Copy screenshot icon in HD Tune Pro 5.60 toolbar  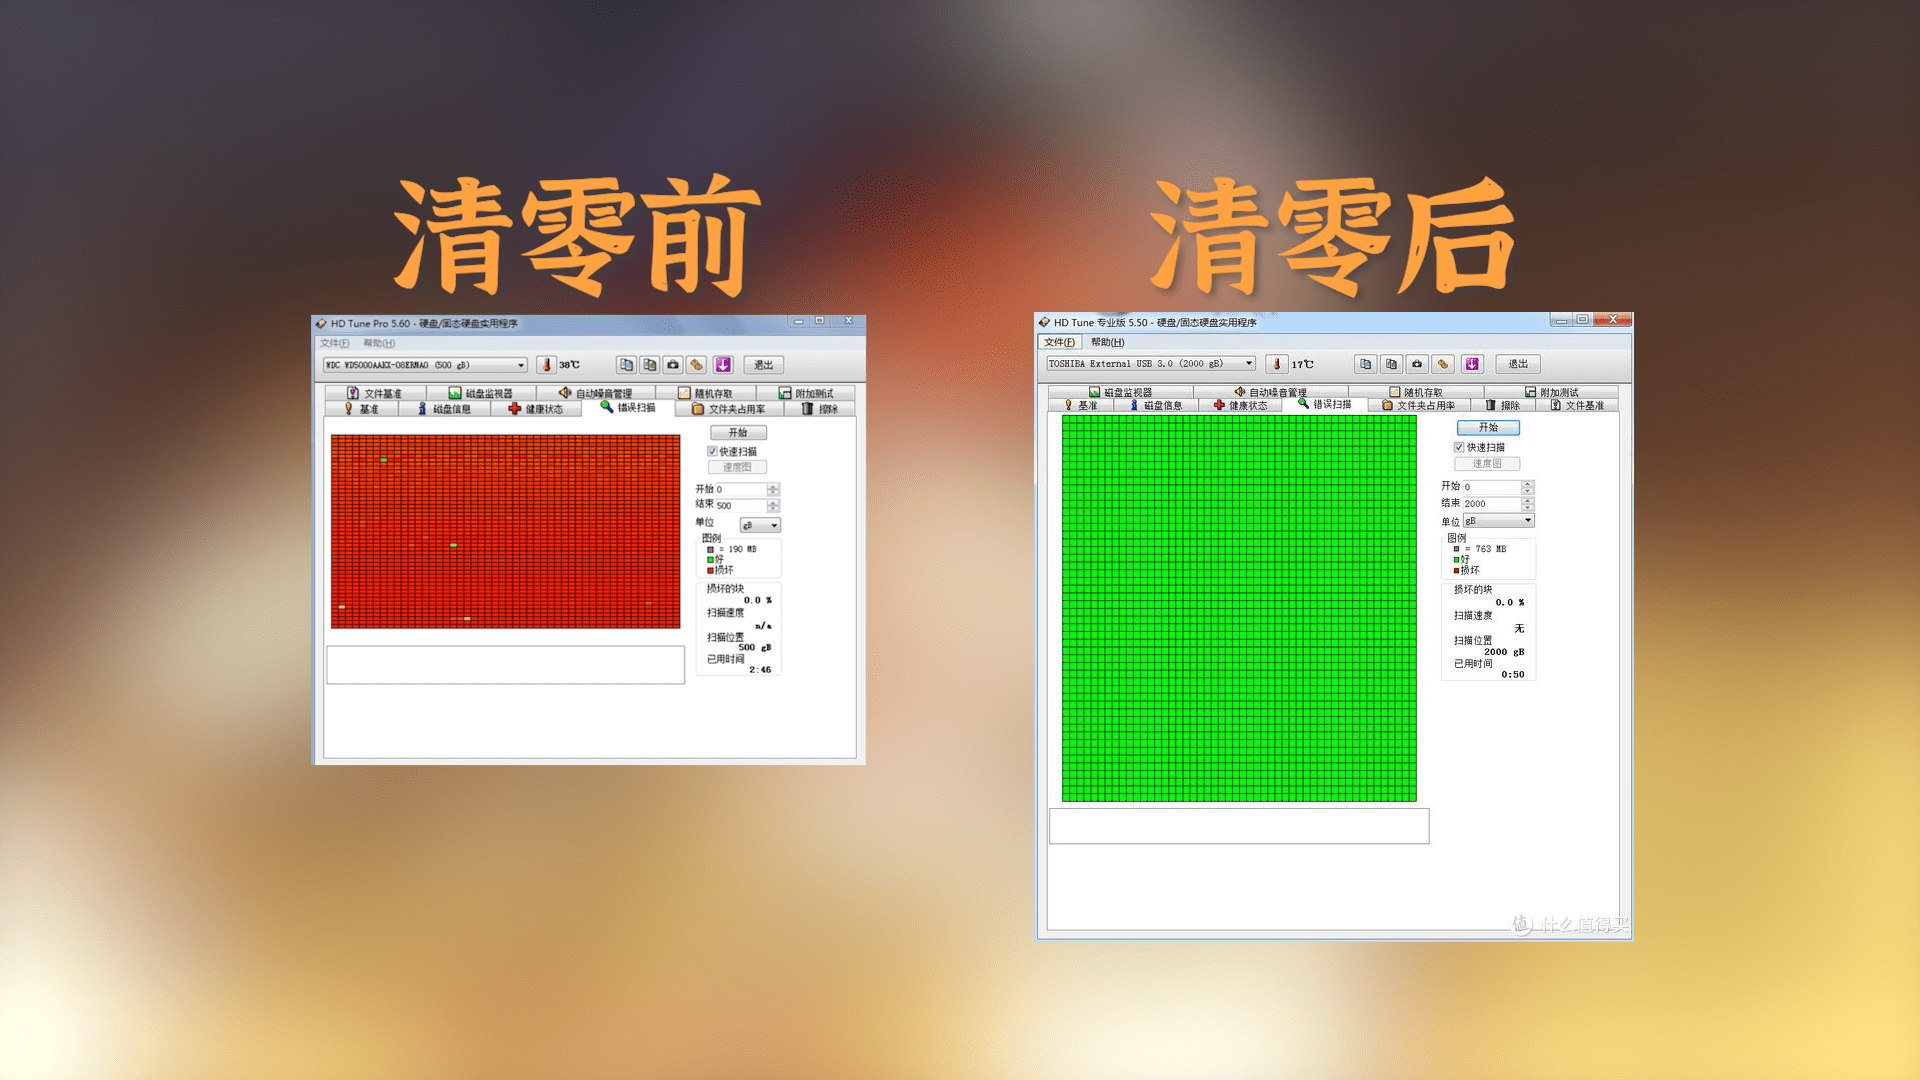[x=650, y=365]
